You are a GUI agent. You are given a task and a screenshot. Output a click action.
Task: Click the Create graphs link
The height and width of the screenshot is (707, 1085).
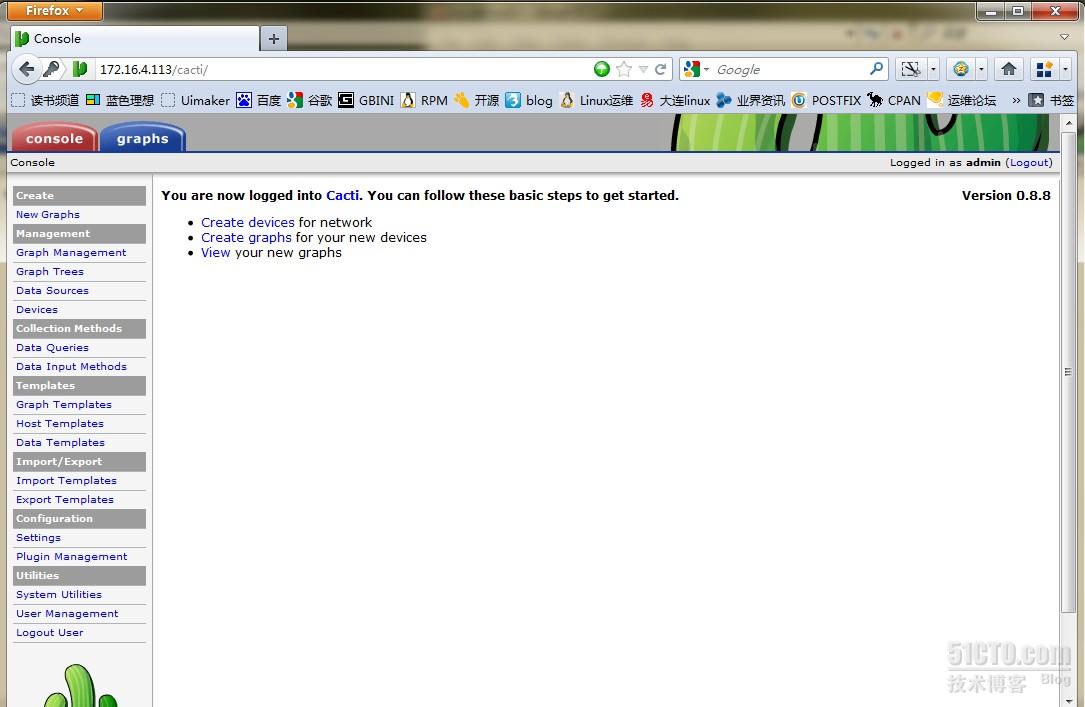pyautogui.click(x=246, y=237)
